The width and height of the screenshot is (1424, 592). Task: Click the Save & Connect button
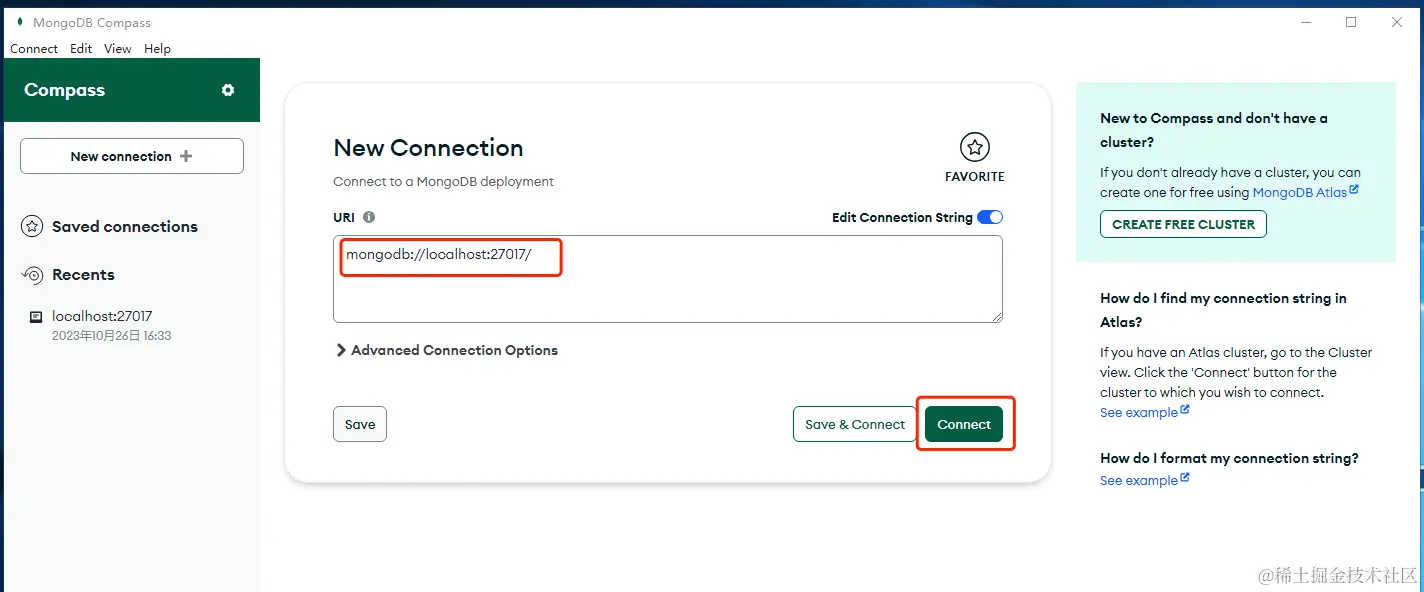point(855,424)
